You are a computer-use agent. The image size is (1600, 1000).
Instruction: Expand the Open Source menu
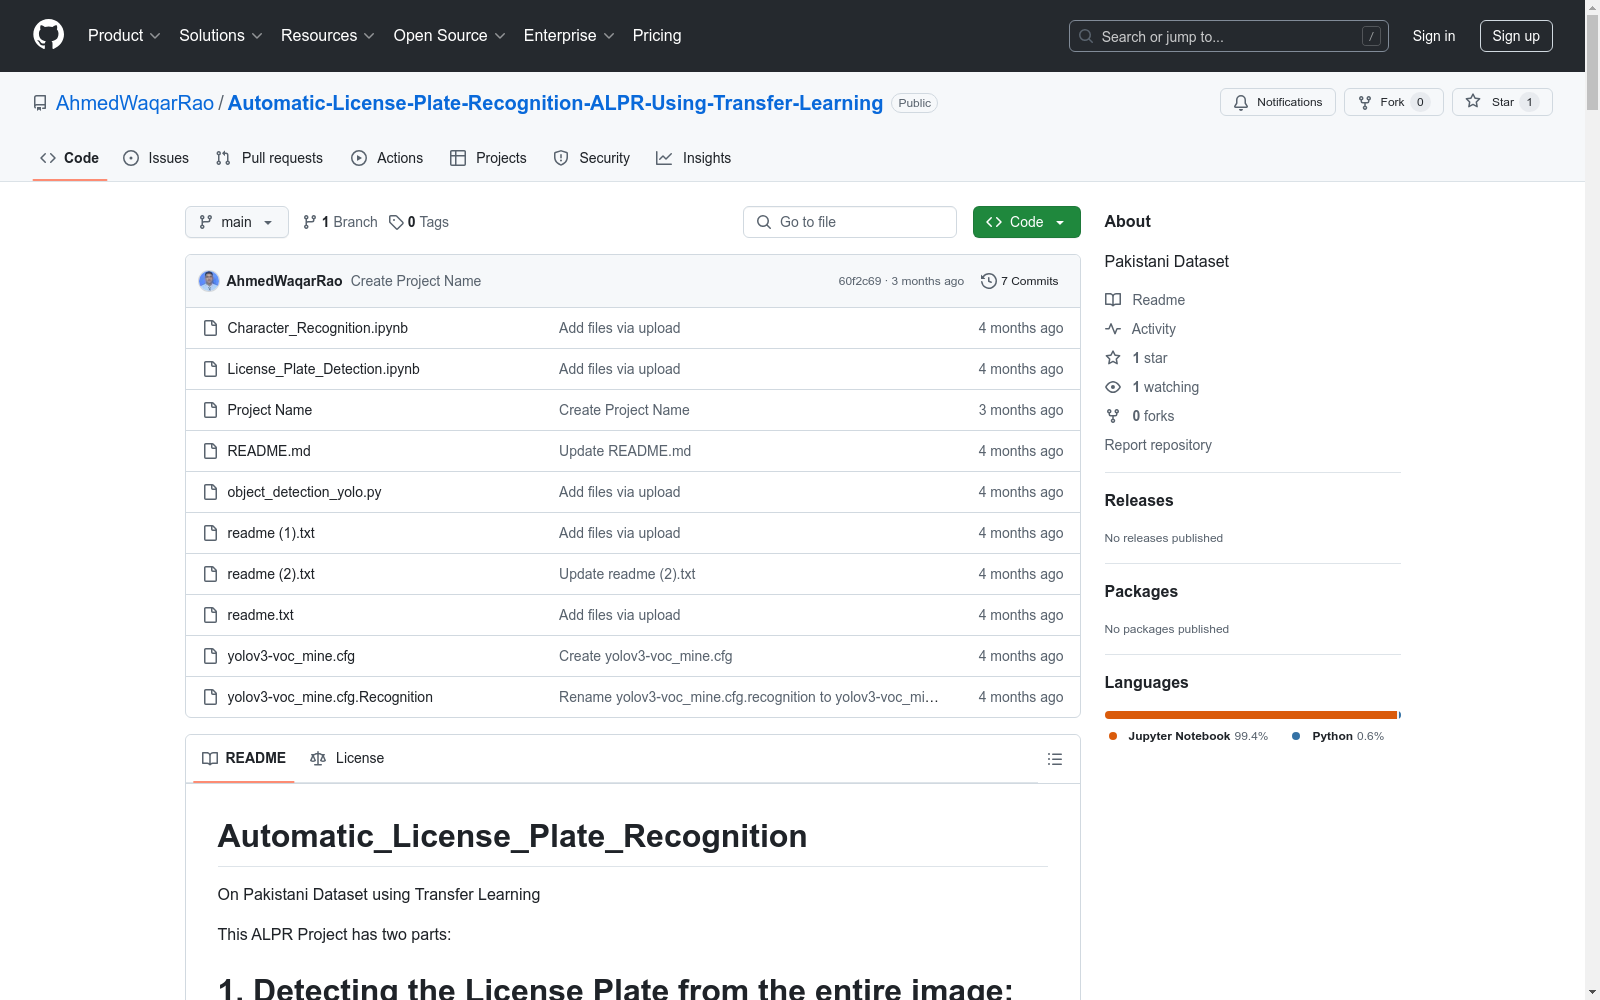click(450, 36)
